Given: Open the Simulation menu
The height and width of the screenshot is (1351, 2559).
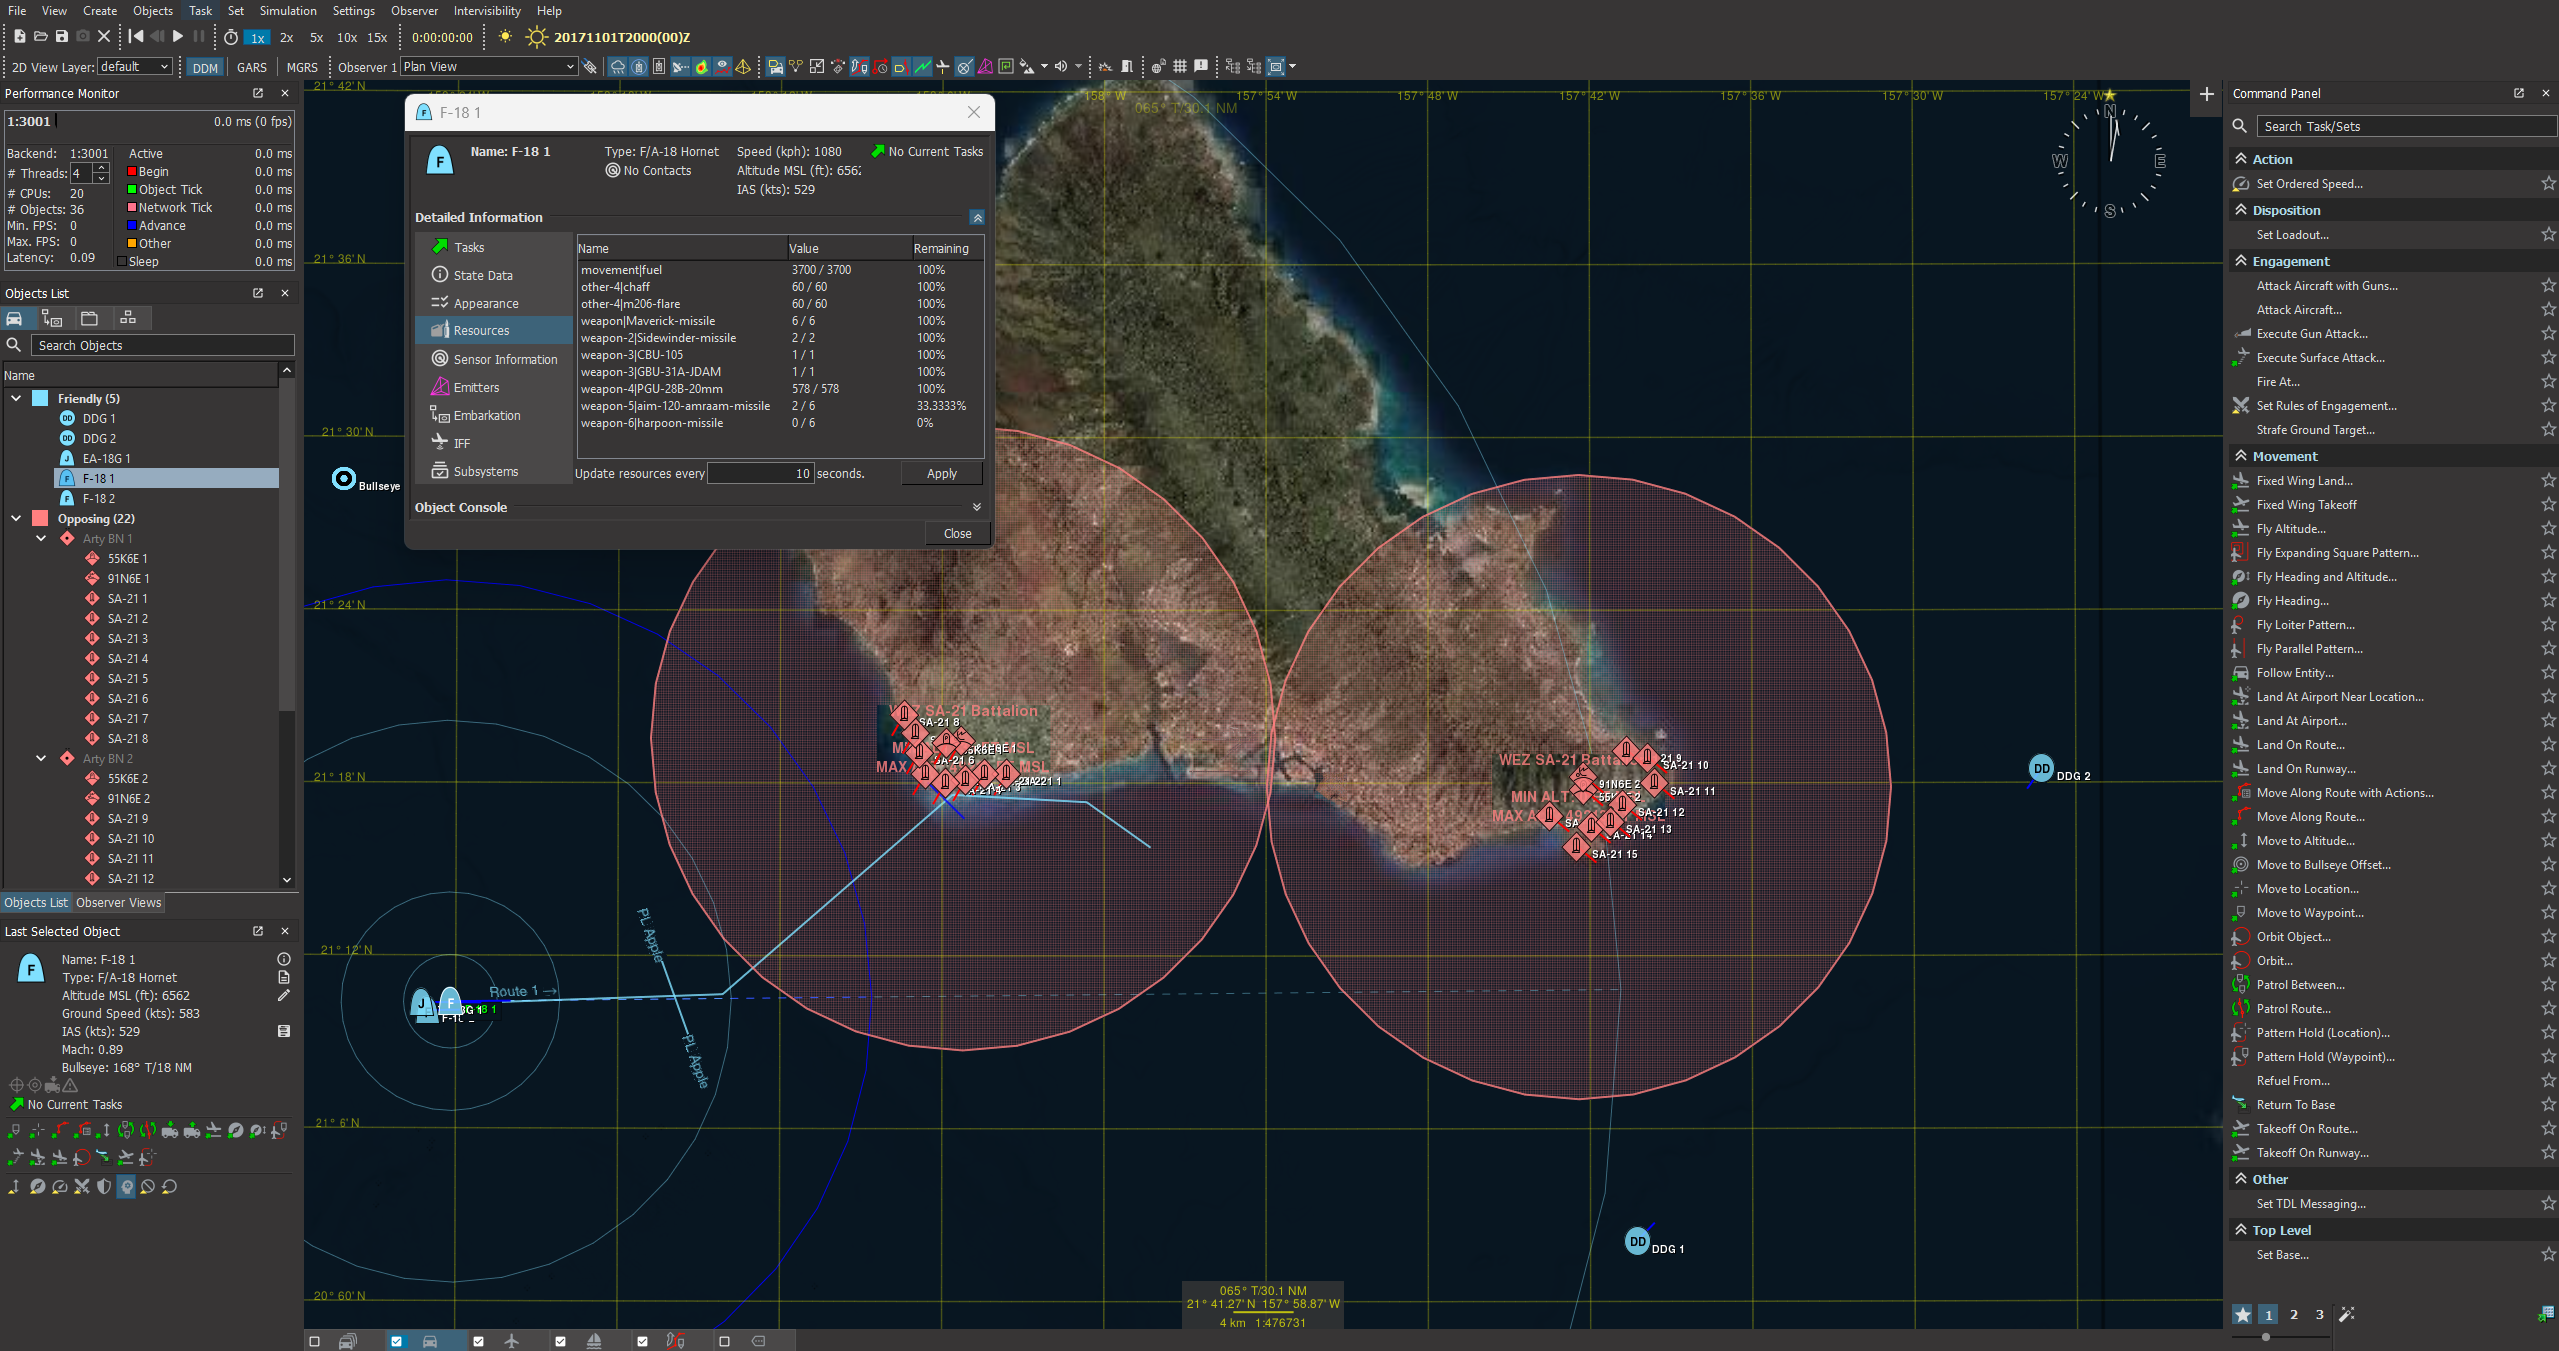Looking at the screenshot, I should [x=288, y=11].
